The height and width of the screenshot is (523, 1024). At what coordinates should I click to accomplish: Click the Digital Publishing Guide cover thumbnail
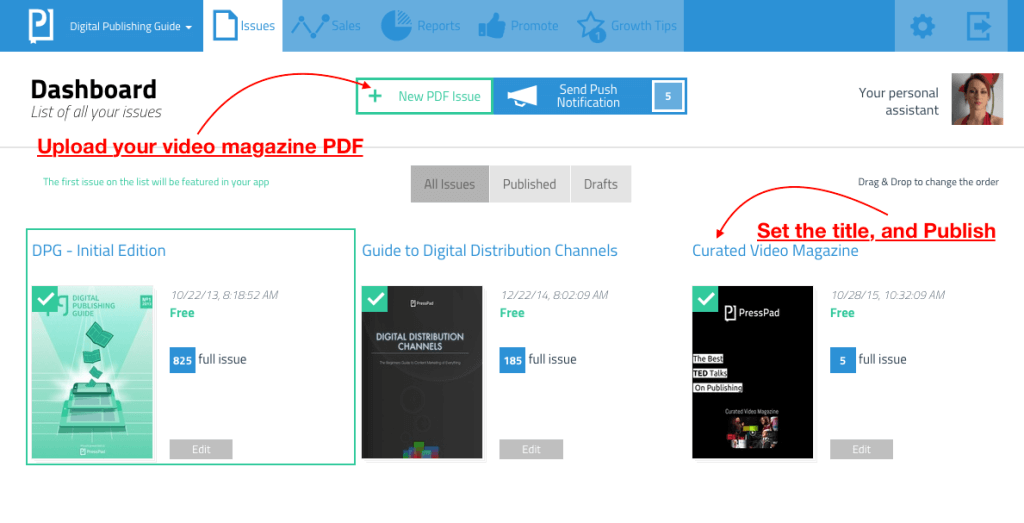[x=92, y=372]
